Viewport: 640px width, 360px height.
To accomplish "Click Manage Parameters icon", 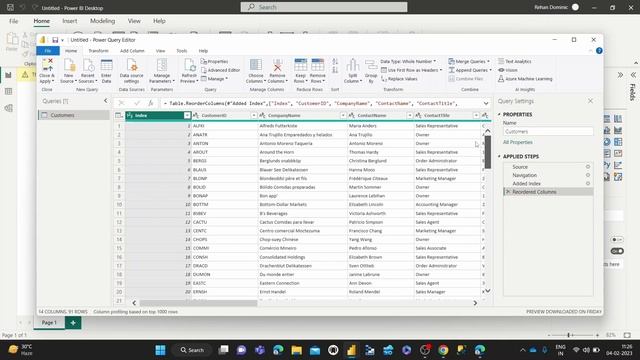I will click(x=162, y=64).
